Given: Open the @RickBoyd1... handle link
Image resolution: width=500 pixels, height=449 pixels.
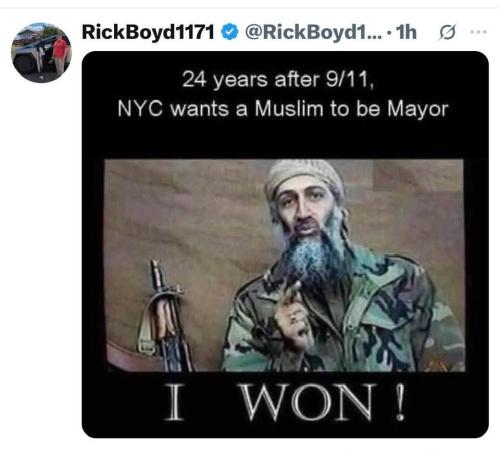Looking at the screenshot, I should pyautogui.click(x=314, y=32).
